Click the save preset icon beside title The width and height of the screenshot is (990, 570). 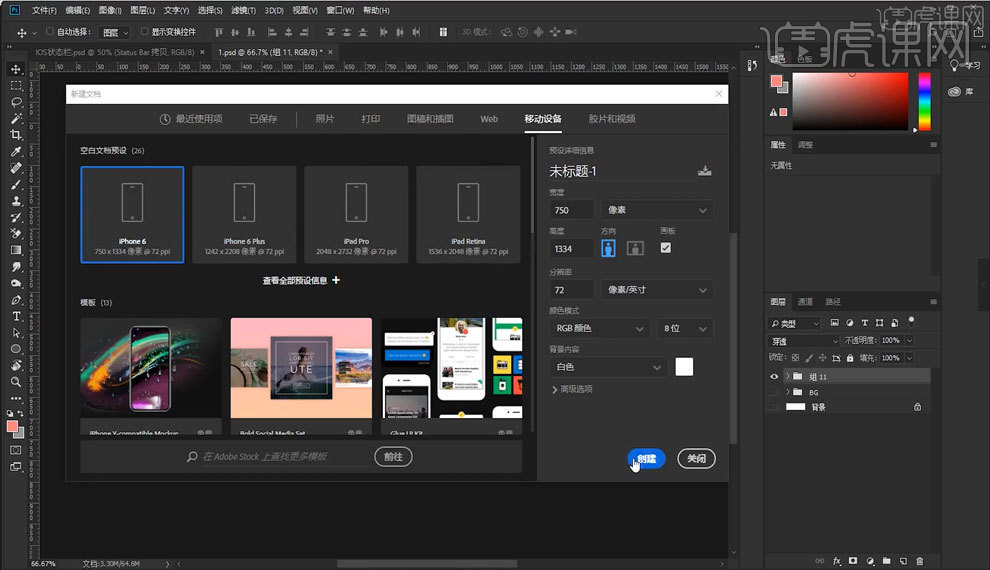(x=704, y=171)
